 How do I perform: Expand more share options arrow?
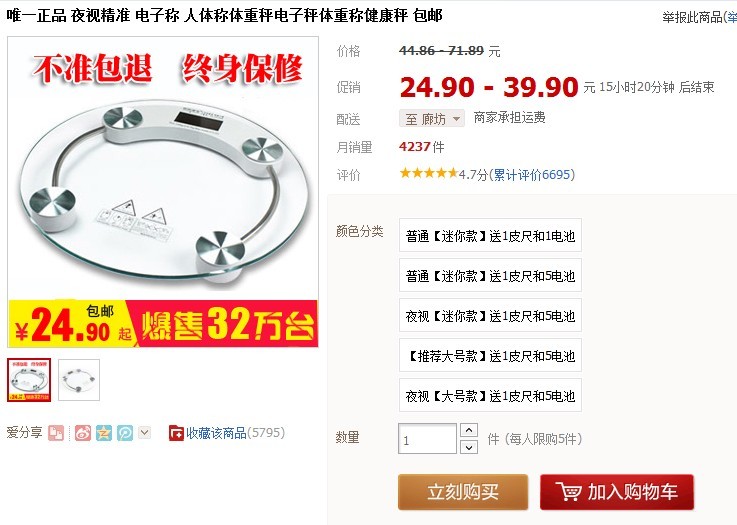click(145, 432)
